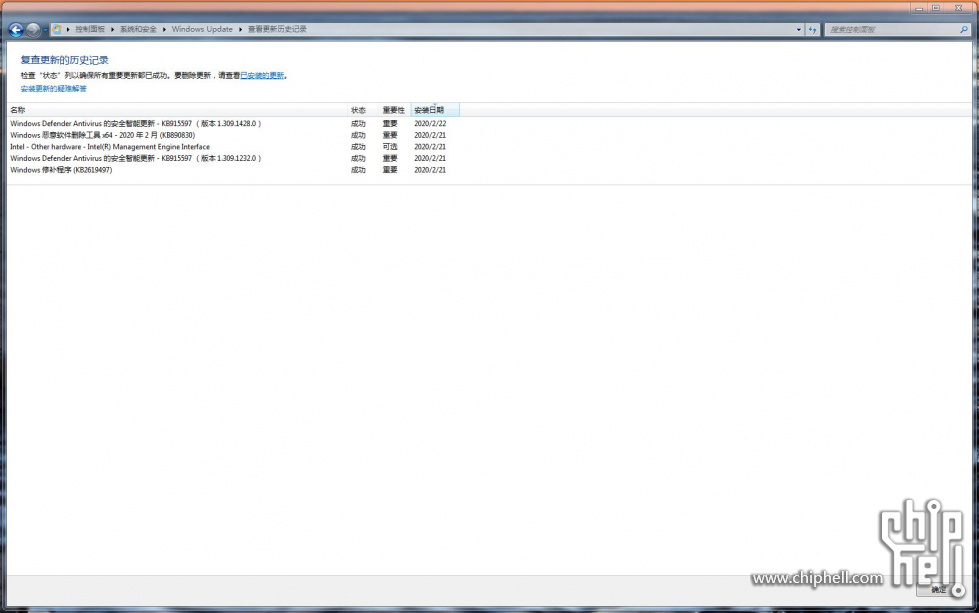Click the 2020/2/22 install date cell
979x613 pixels.
click(430, 124)
